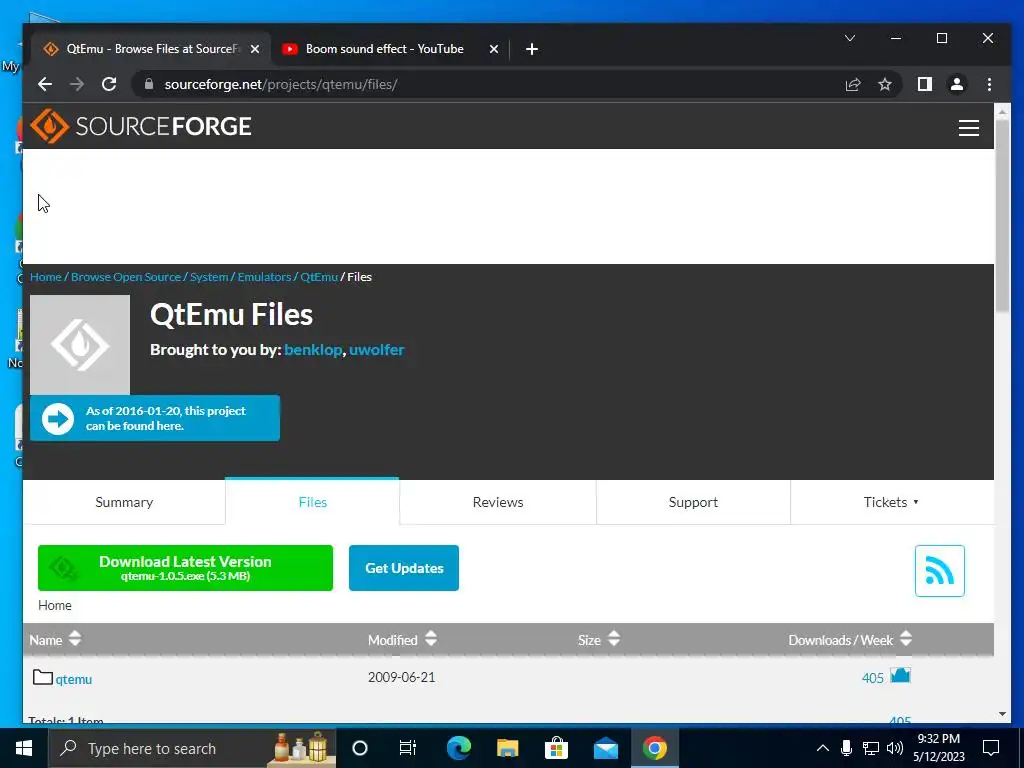Screen dimensions: 1024x768
Task: Open the Reviews tab
Action: tap(498, 502)
